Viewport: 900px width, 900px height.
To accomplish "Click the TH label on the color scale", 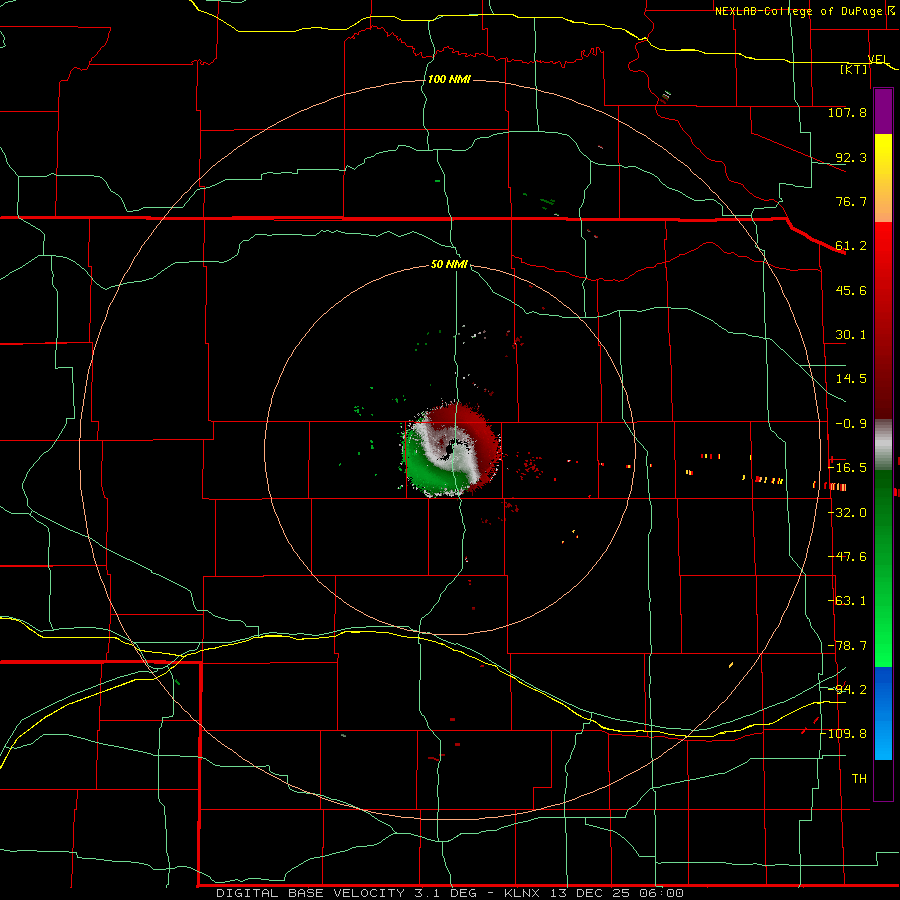I will pos(859,779).
